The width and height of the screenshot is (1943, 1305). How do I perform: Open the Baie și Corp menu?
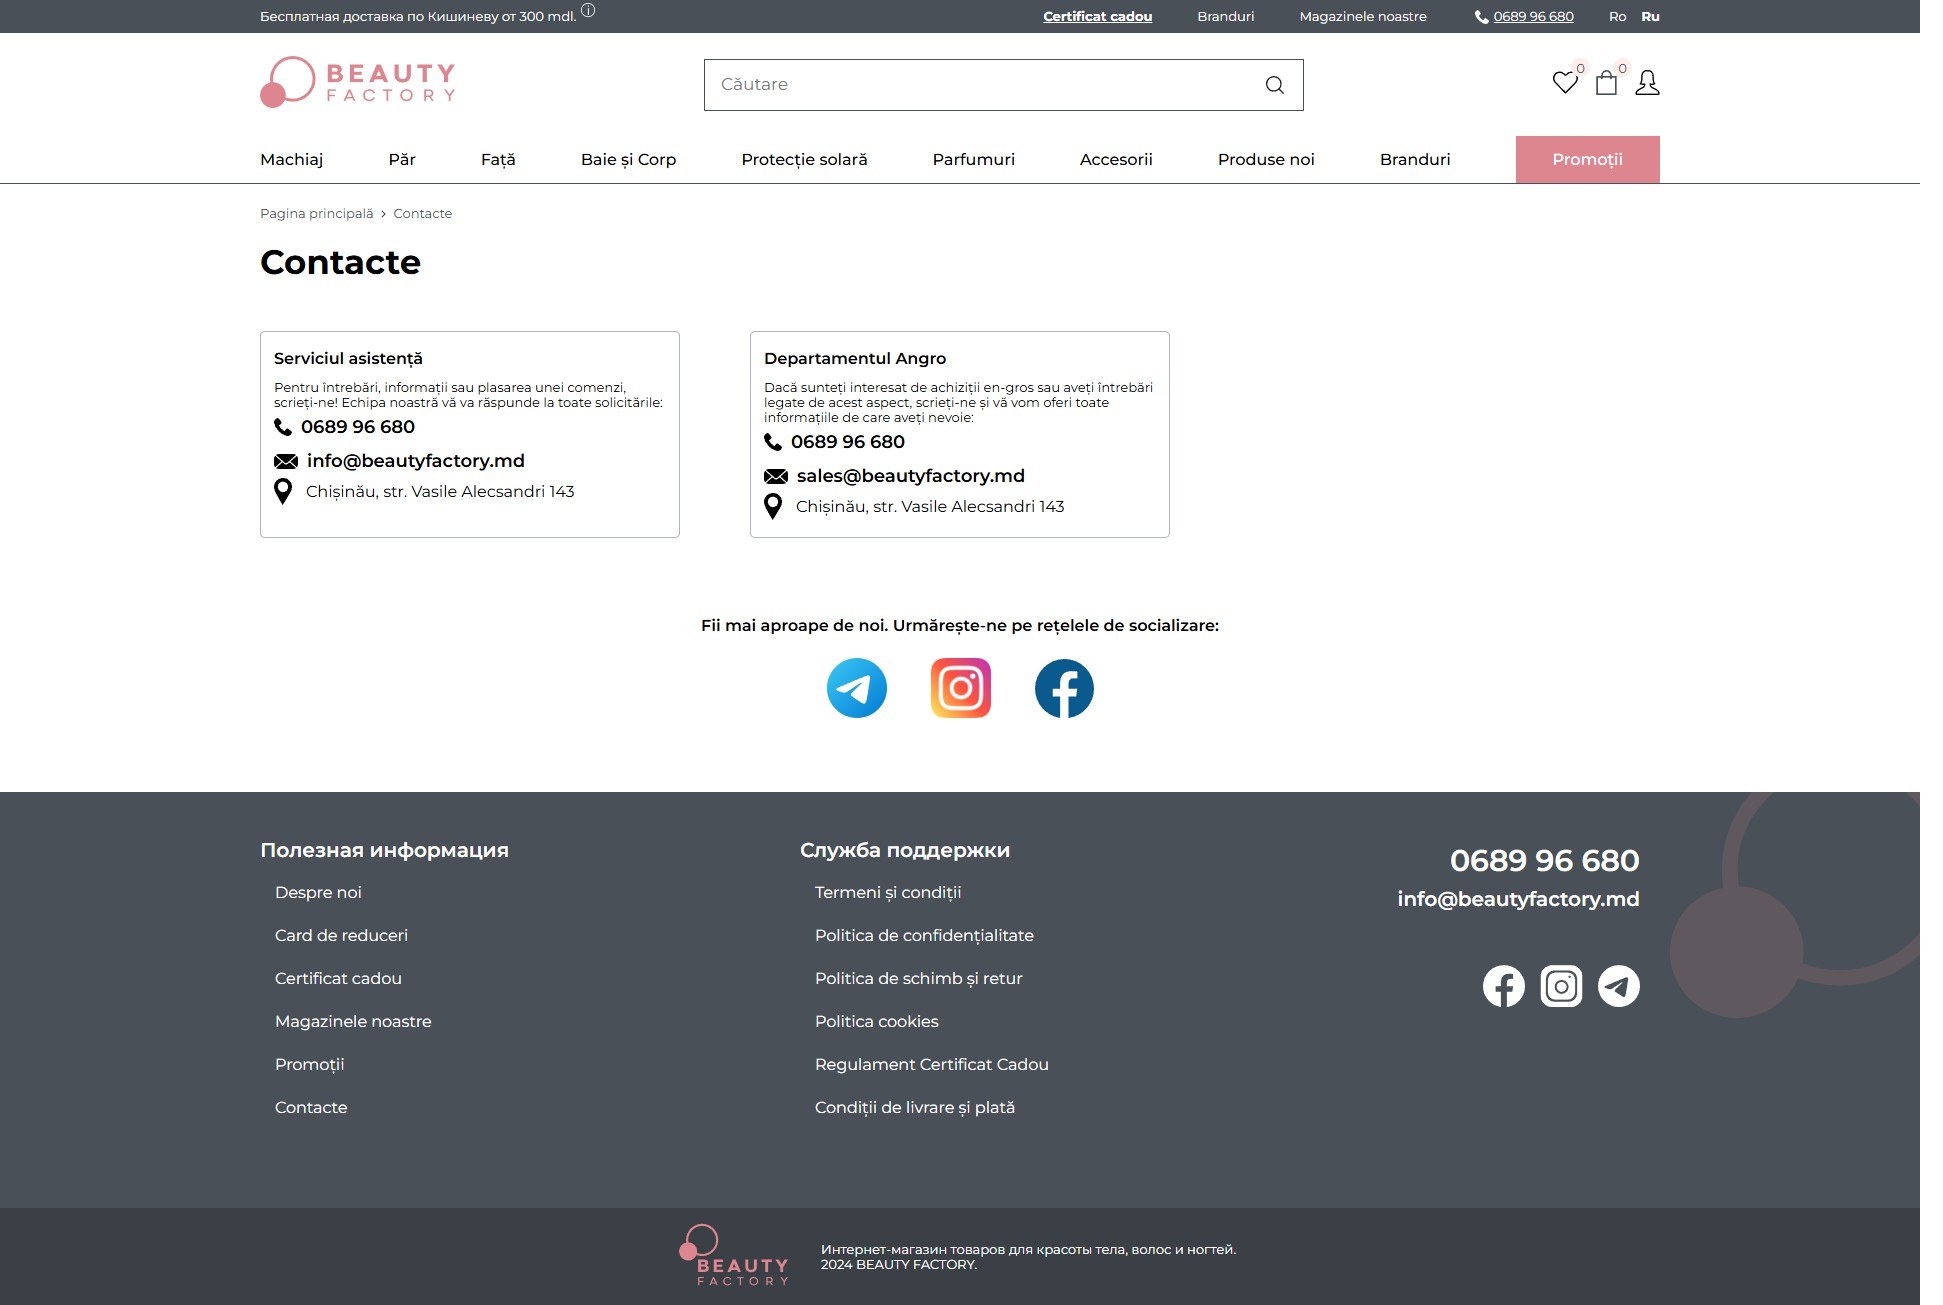(628, 159)
